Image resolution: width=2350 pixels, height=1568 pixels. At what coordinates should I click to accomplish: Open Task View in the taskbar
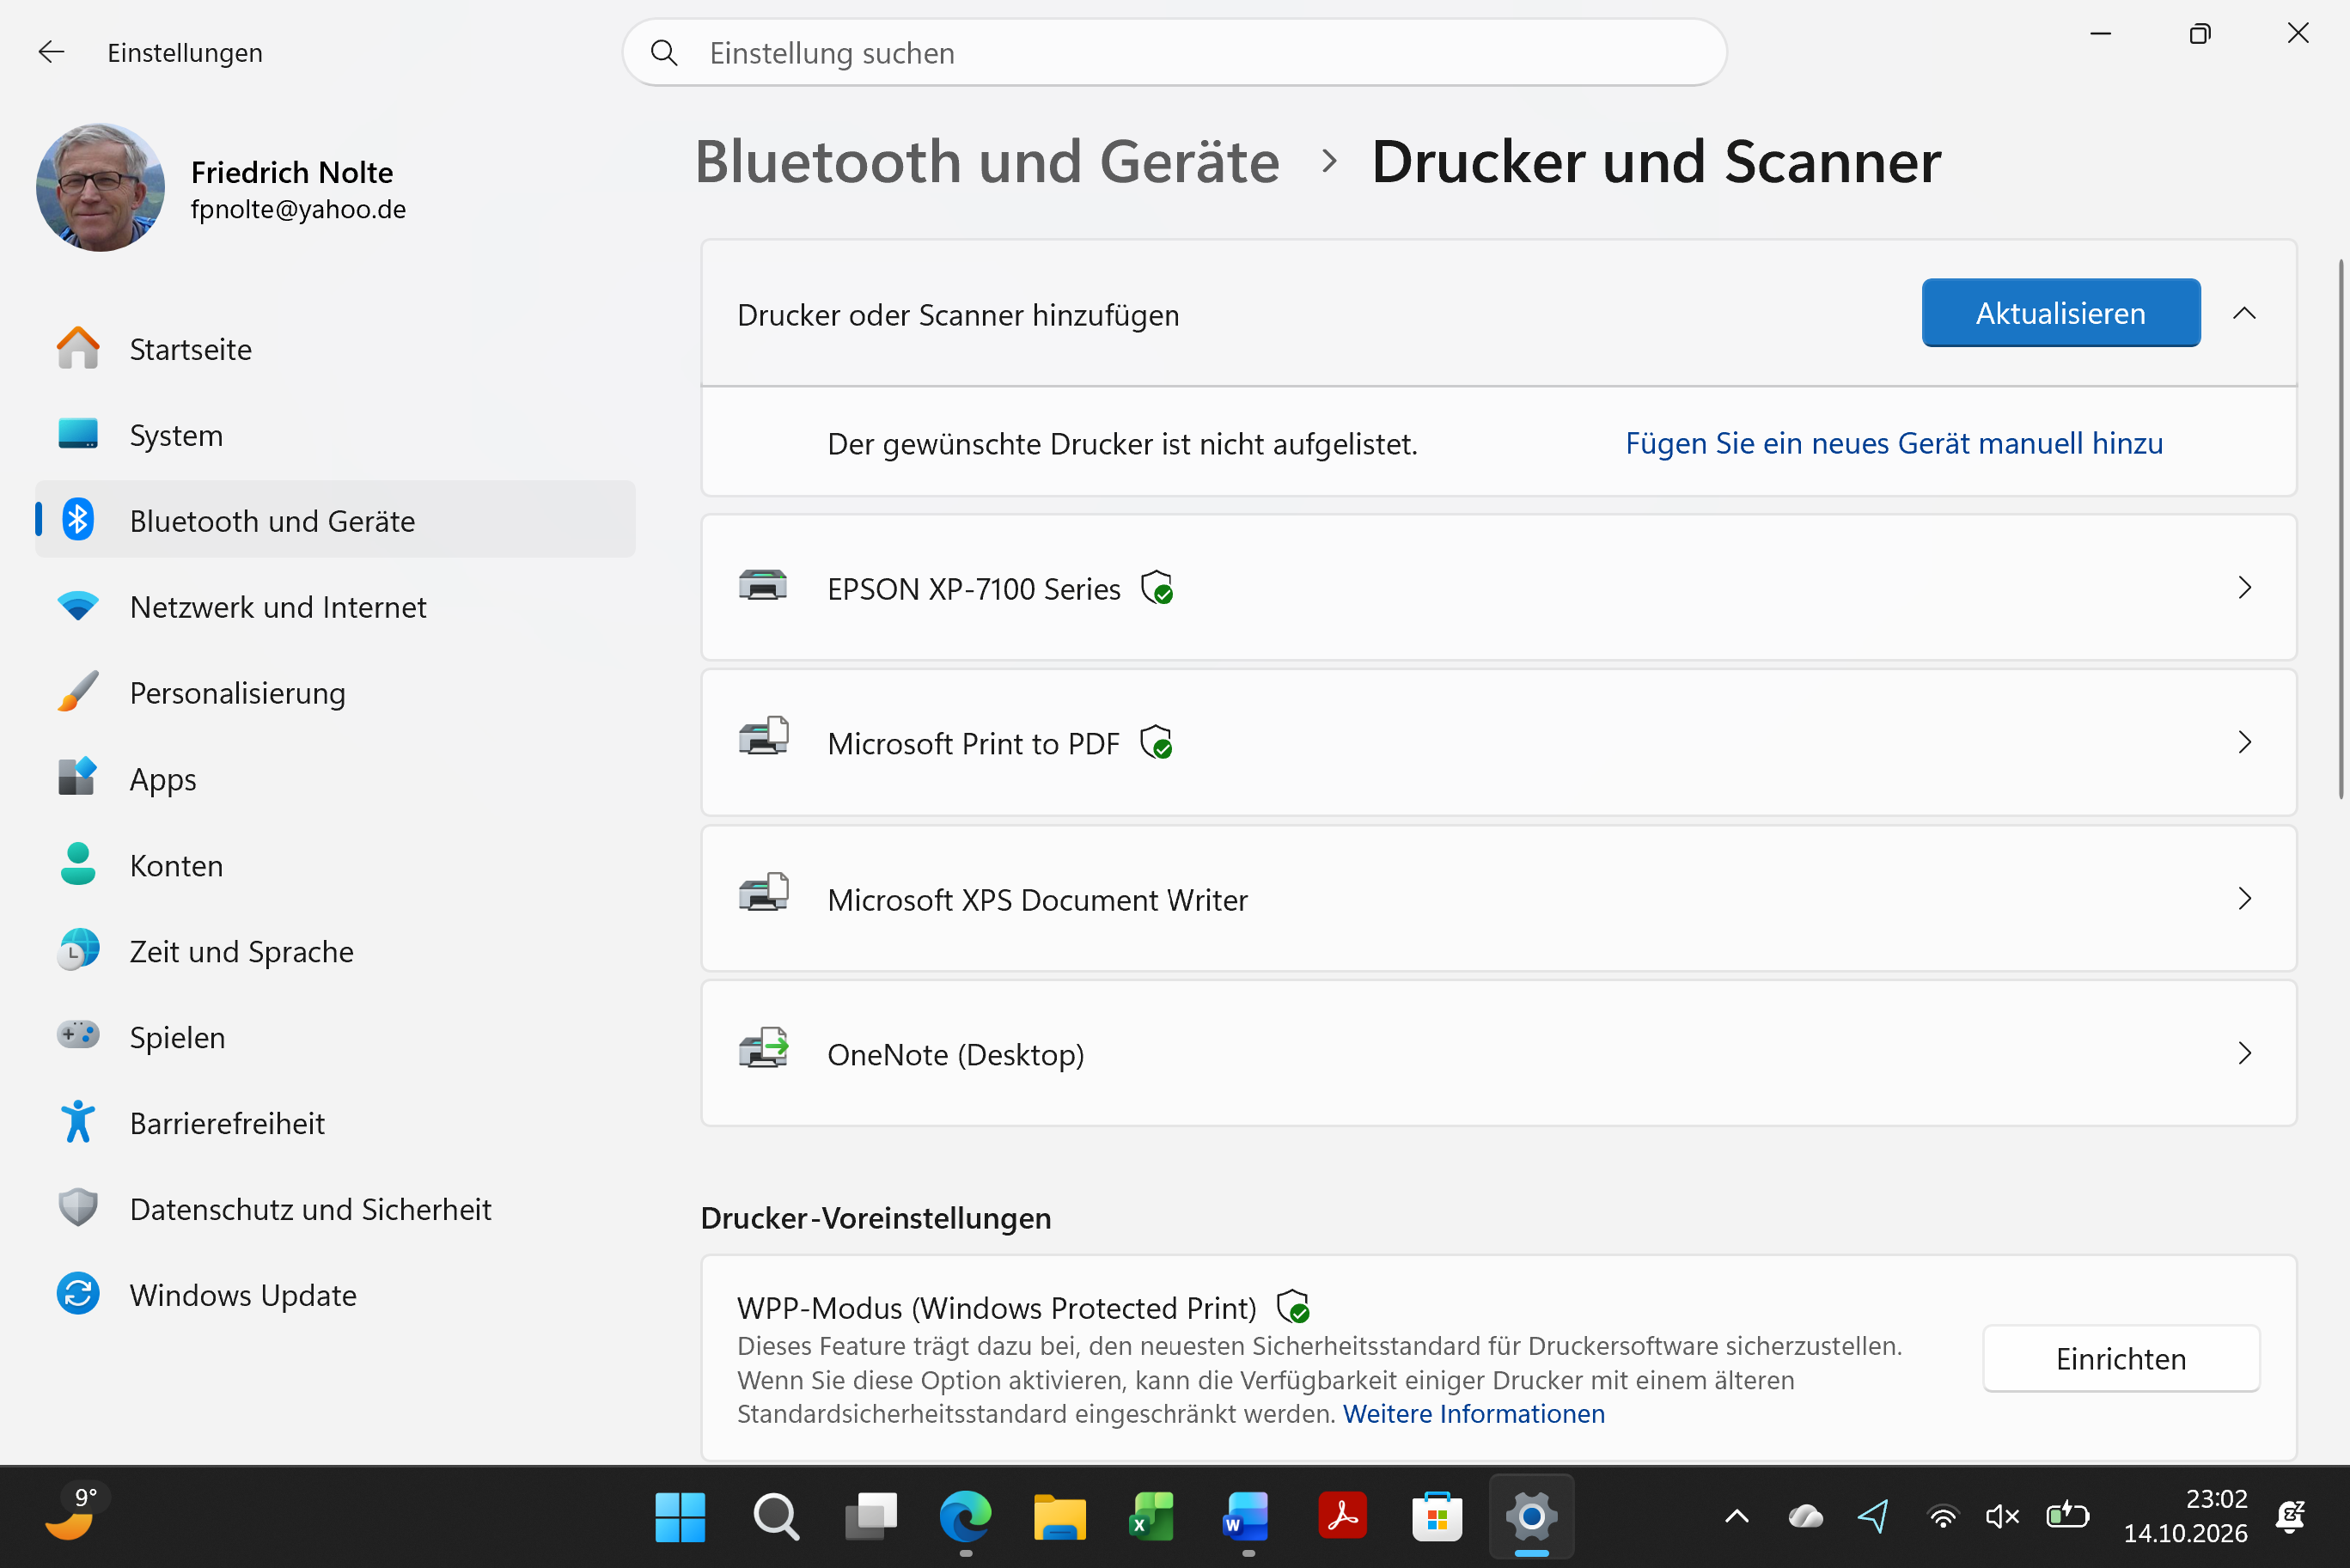coord(870,1517)
